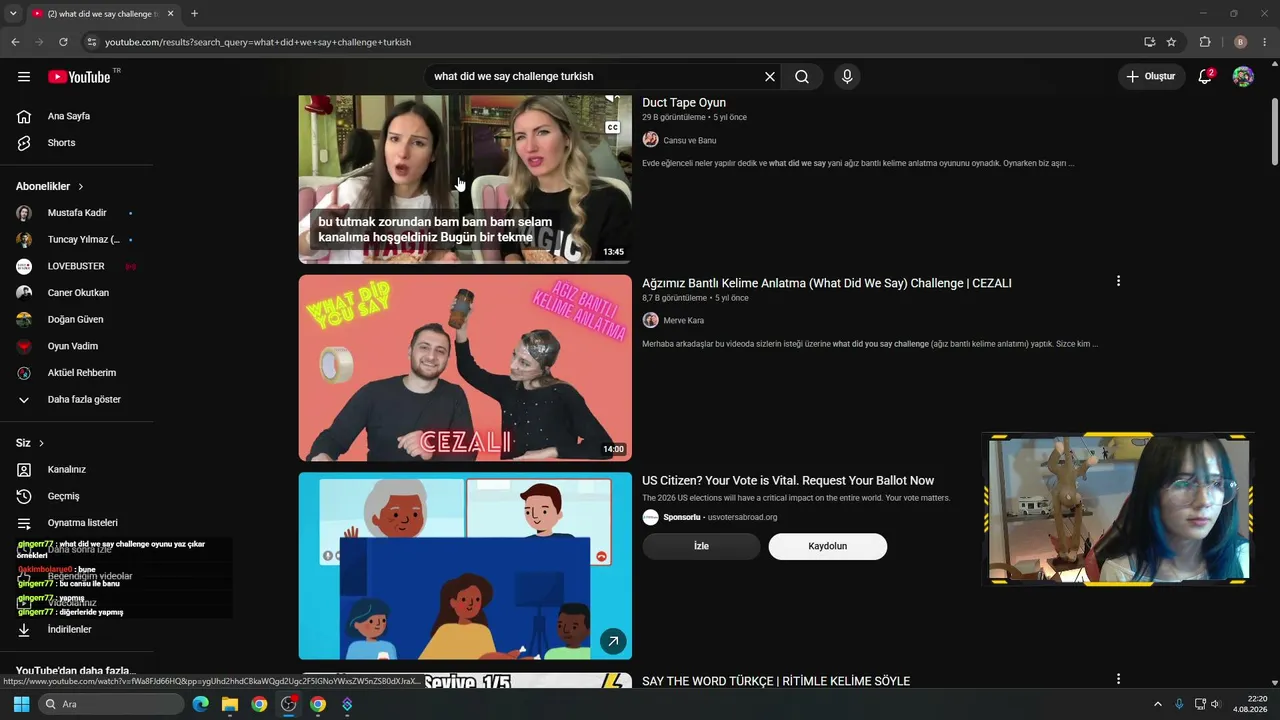Close the YouTube browser tab

click(x=171, y=14)
